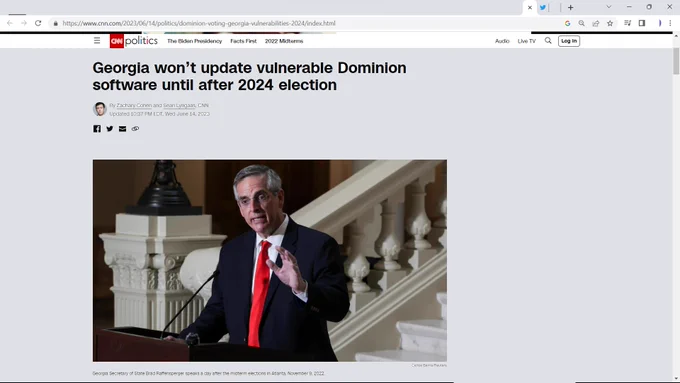Click the Raffensperger article photo
Viewport: 680px width, 383px height.
click(x=270, y=260)
